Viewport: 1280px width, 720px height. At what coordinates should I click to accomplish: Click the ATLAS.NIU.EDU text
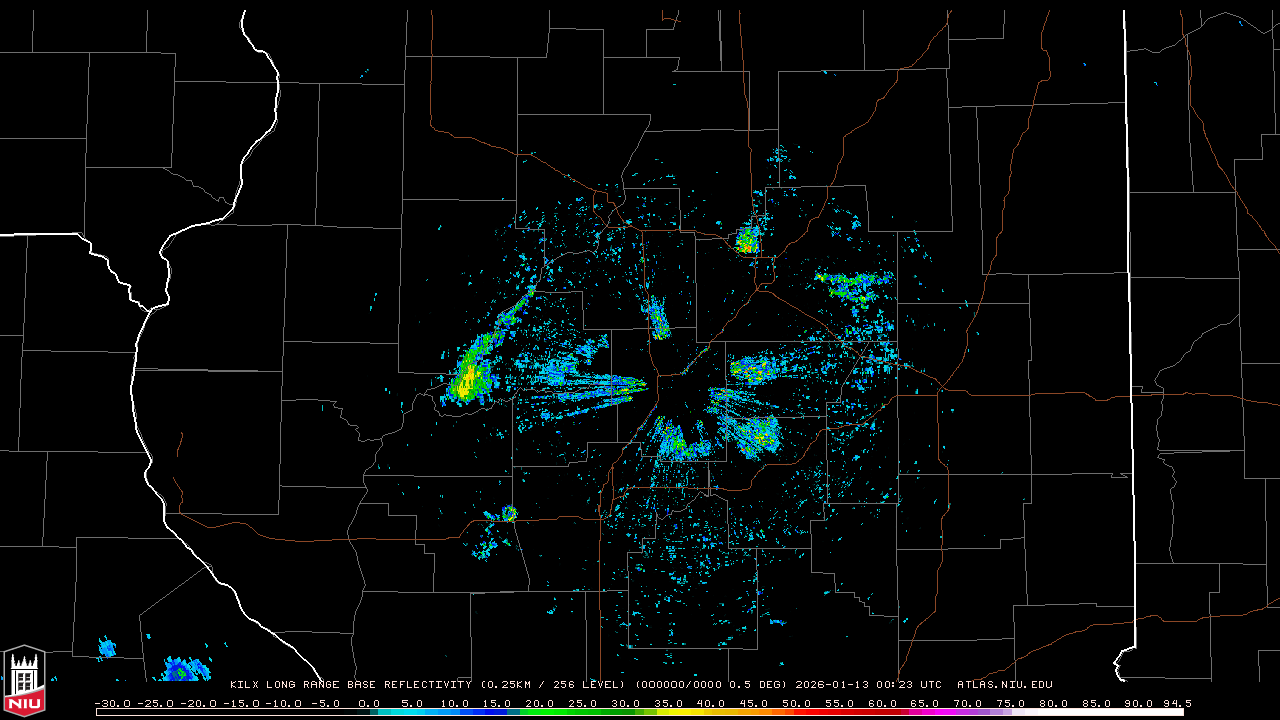pos(1004,685)
